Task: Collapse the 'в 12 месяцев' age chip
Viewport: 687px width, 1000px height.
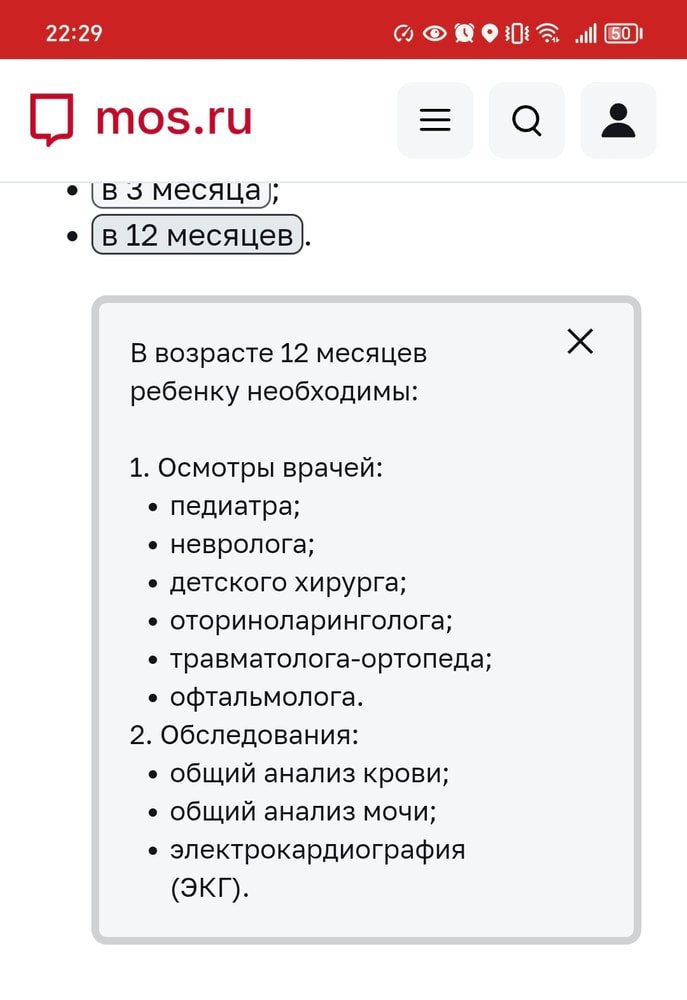Action: tap(196, 235)
